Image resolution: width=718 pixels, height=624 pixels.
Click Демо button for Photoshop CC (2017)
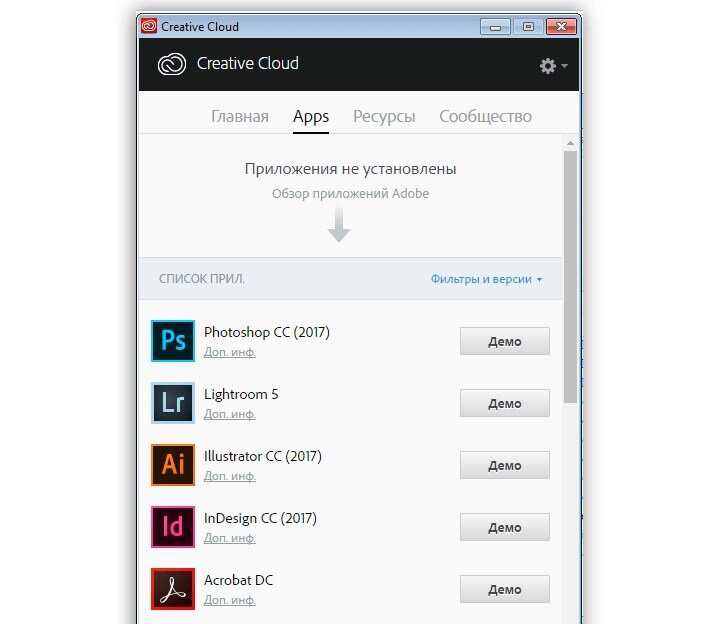(x=505, y=341)
